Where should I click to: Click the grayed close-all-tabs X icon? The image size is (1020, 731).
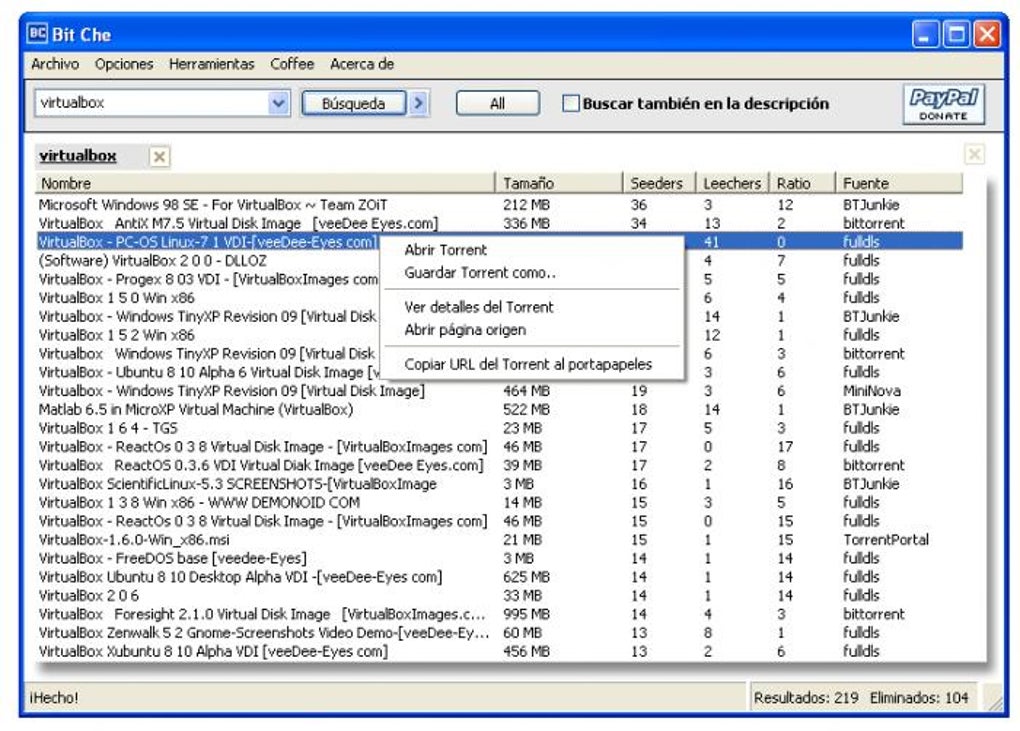974,154
